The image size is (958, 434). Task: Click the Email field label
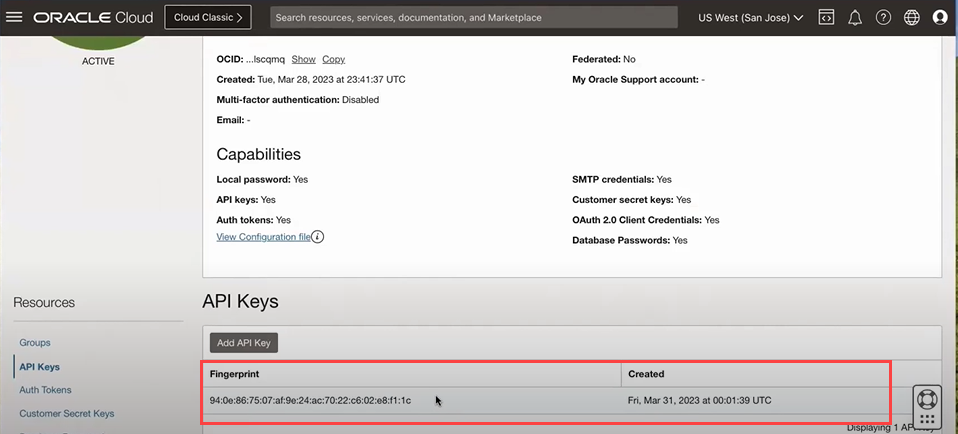pyautogui.click(x=230, y=120)
